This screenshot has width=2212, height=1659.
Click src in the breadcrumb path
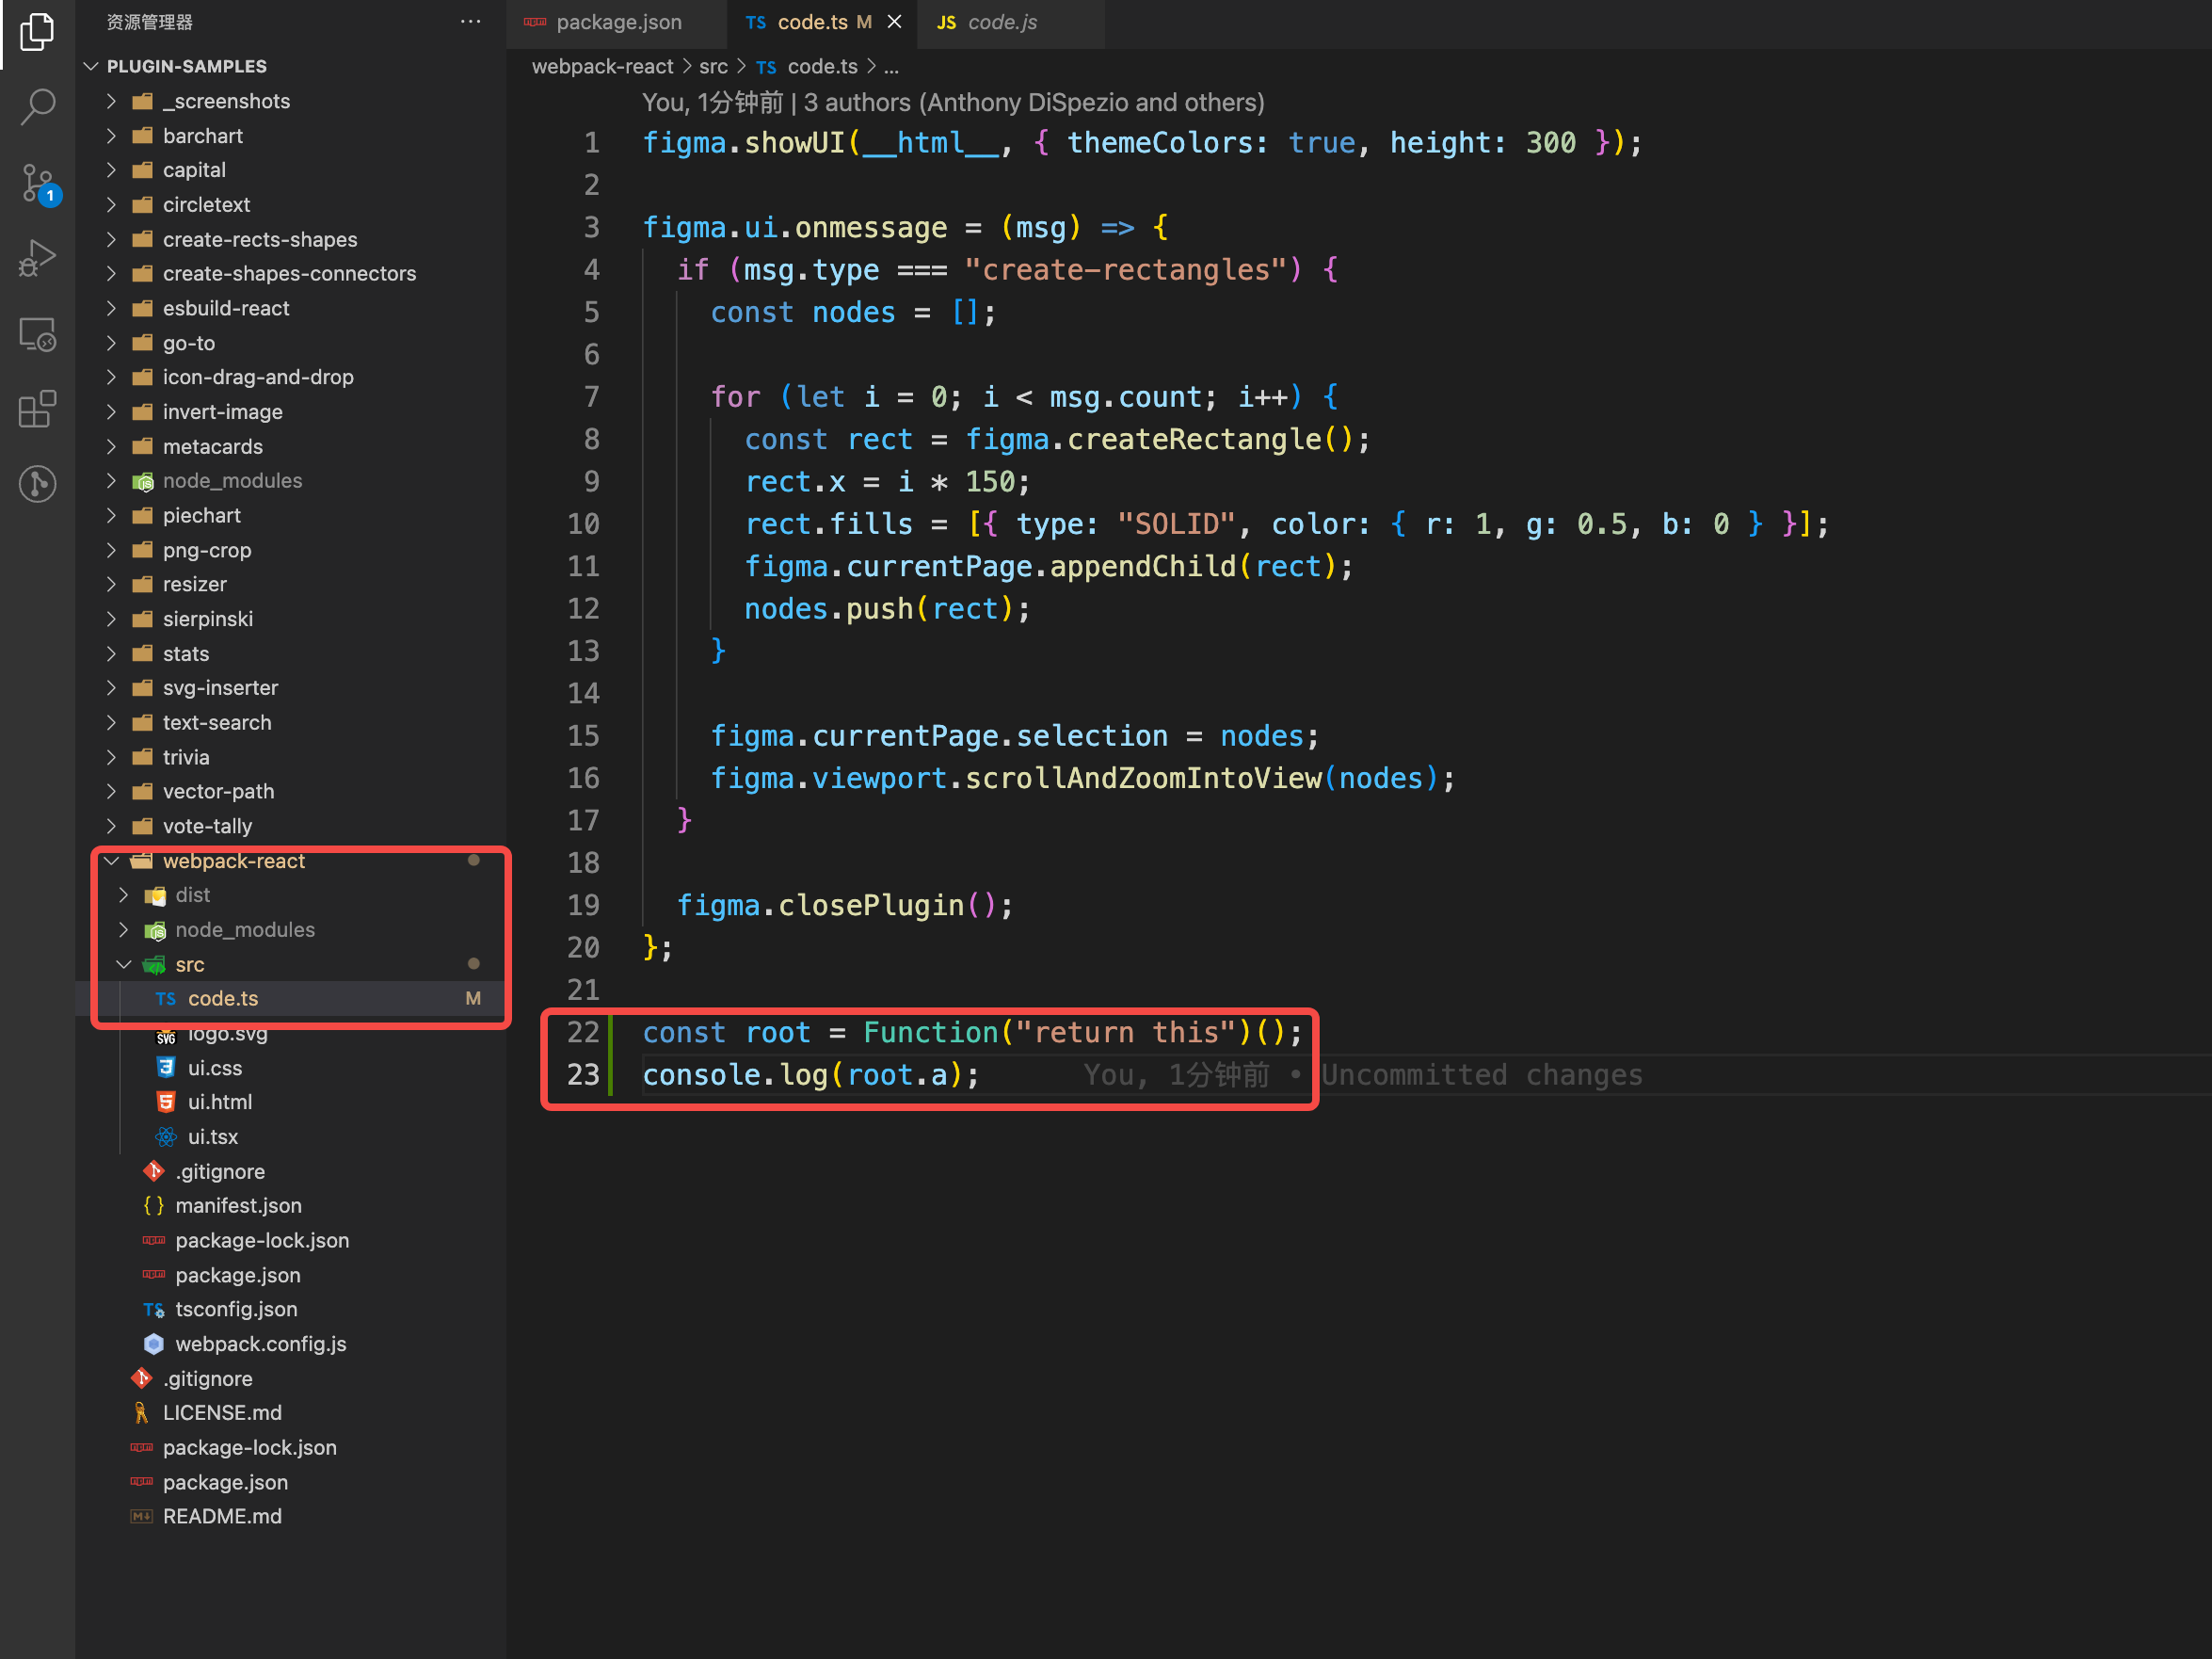(x=713, y=66)
